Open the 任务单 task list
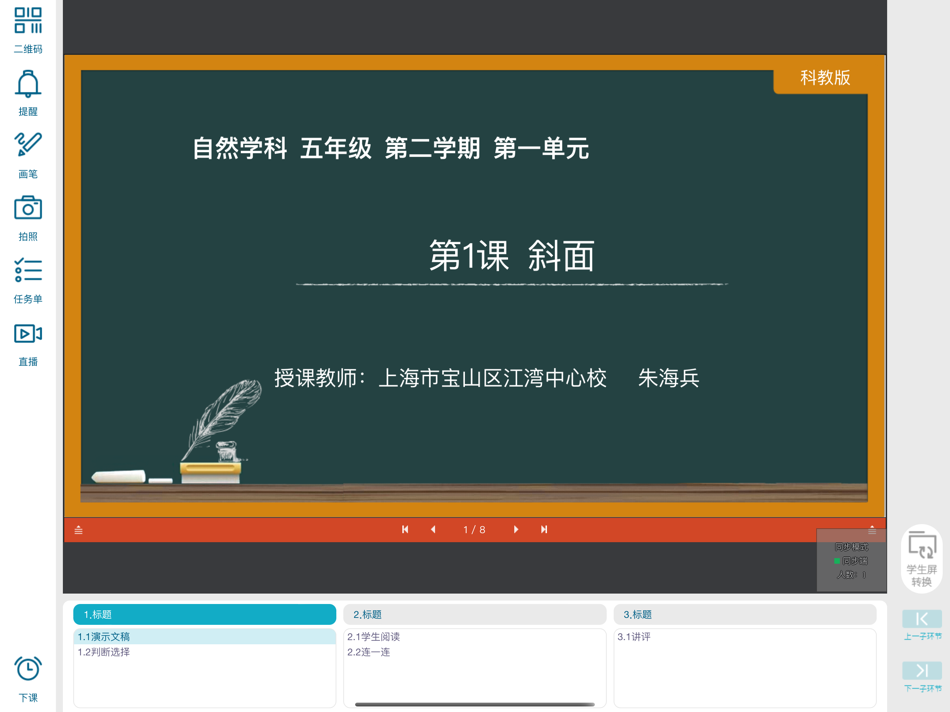The height and width of the screenshot is (712, 950). pyautogui.click(x=28, y=281)
